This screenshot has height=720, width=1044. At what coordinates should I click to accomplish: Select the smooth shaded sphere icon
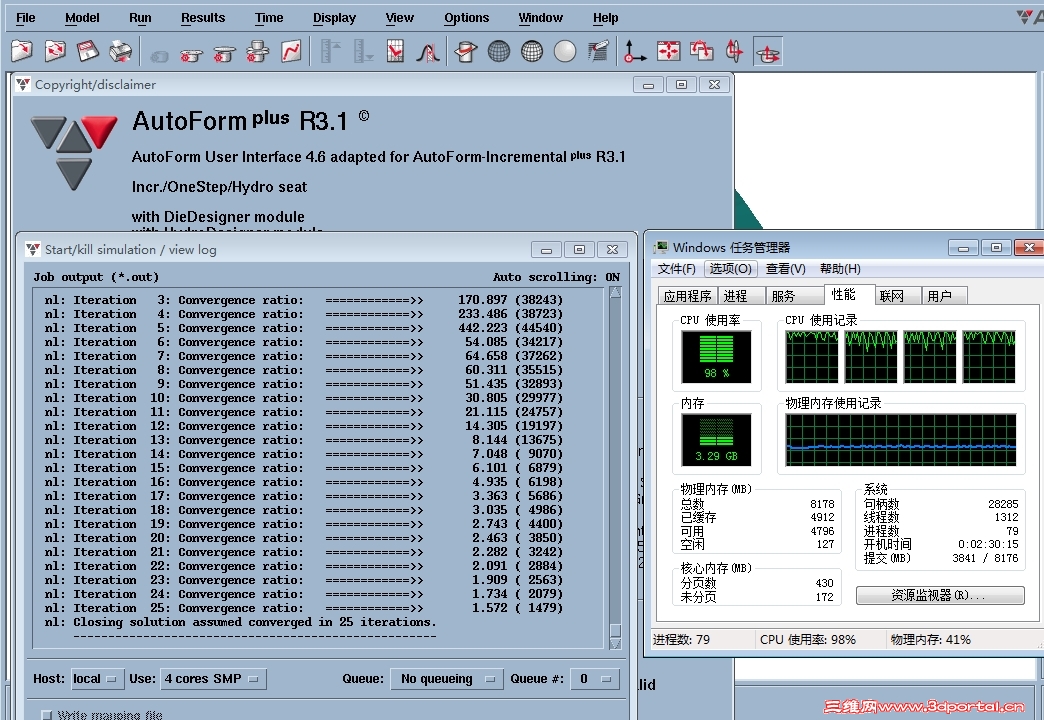(x=565, y=51)
